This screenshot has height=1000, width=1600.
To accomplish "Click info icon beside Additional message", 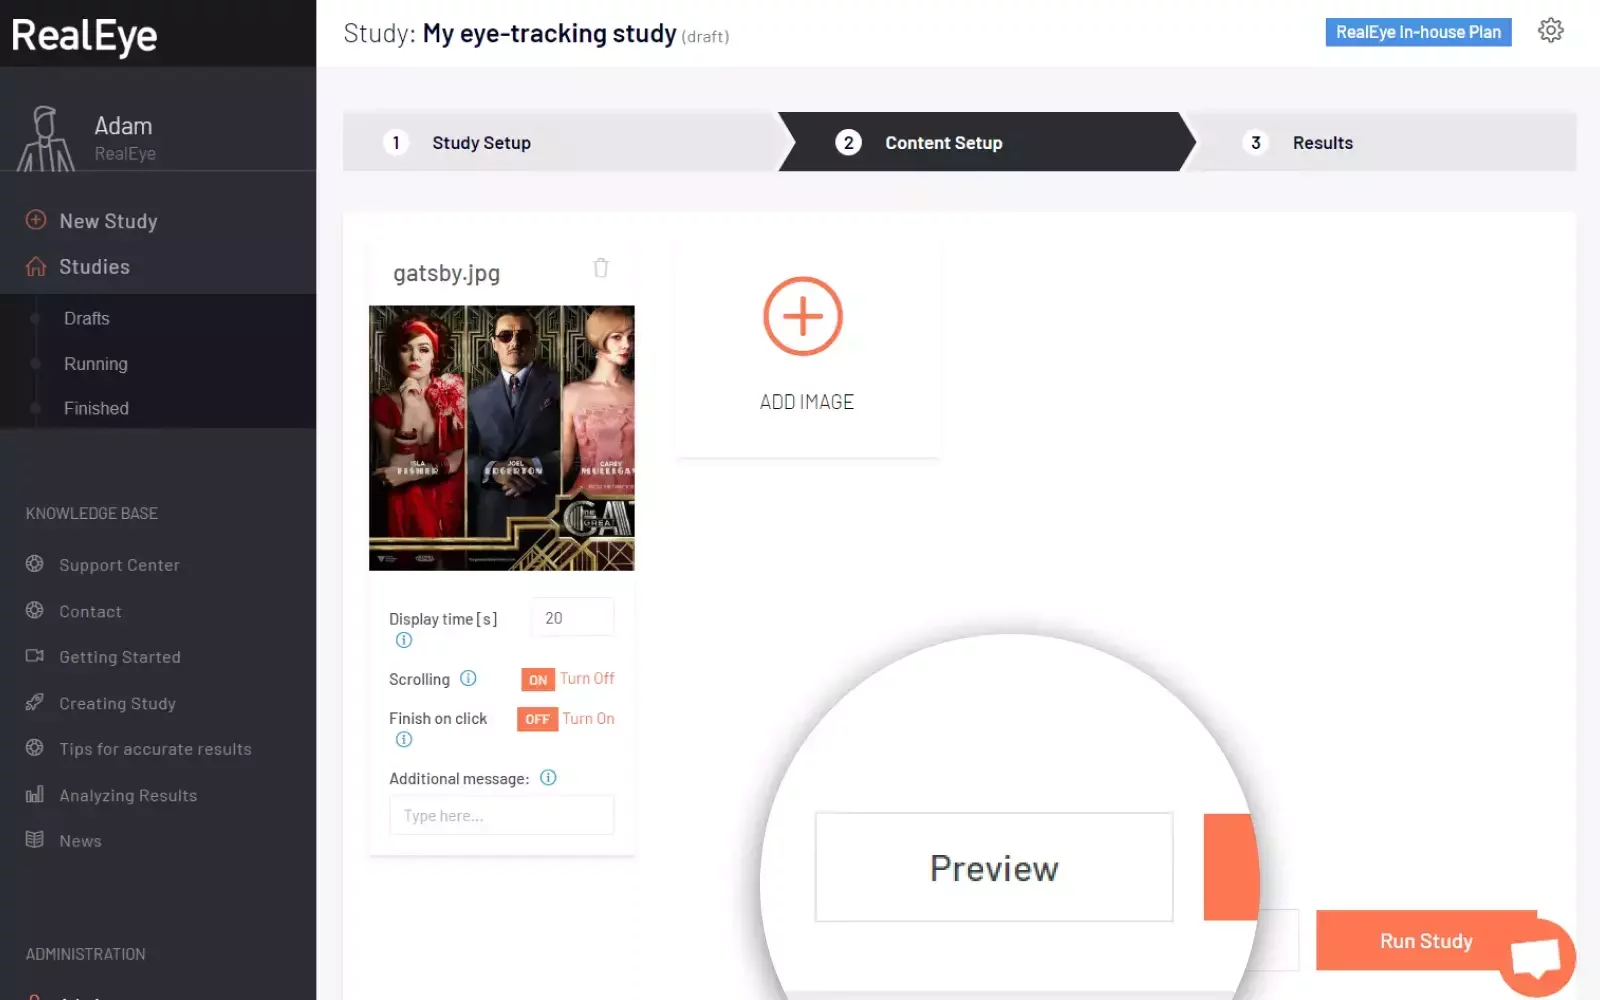I will (548, 778).
